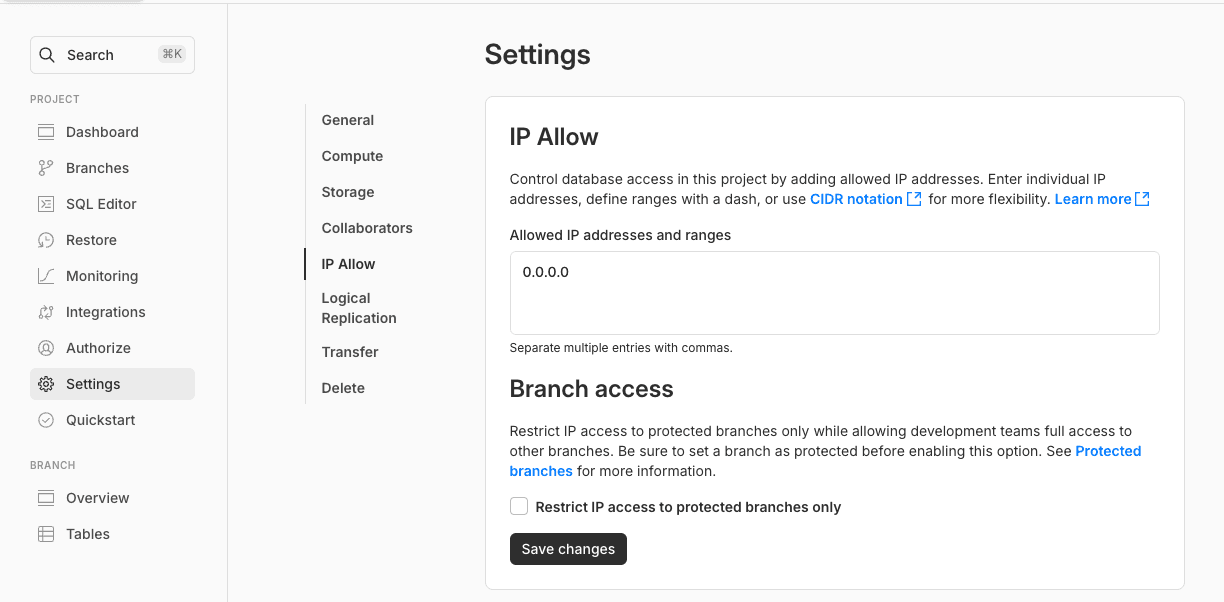Open the Compute settings section
The image size is (1224, 602).
pos(352,155)
